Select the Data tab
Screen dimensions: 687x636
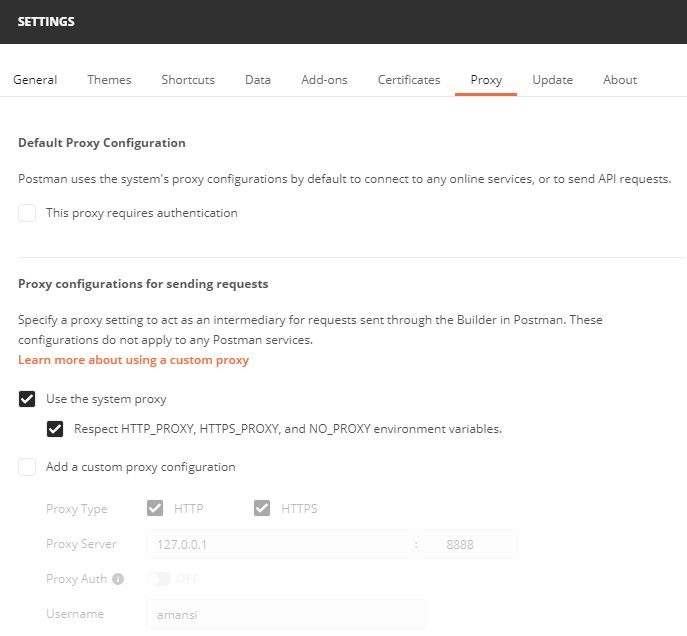click(258, 80)
